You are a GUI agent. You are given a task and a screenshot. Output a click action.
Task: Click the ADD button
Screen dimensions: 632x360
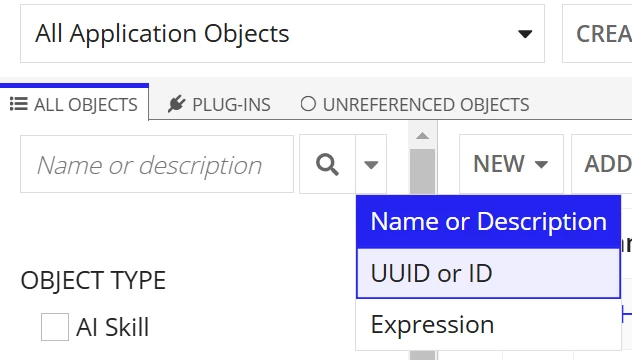point(602,164)
